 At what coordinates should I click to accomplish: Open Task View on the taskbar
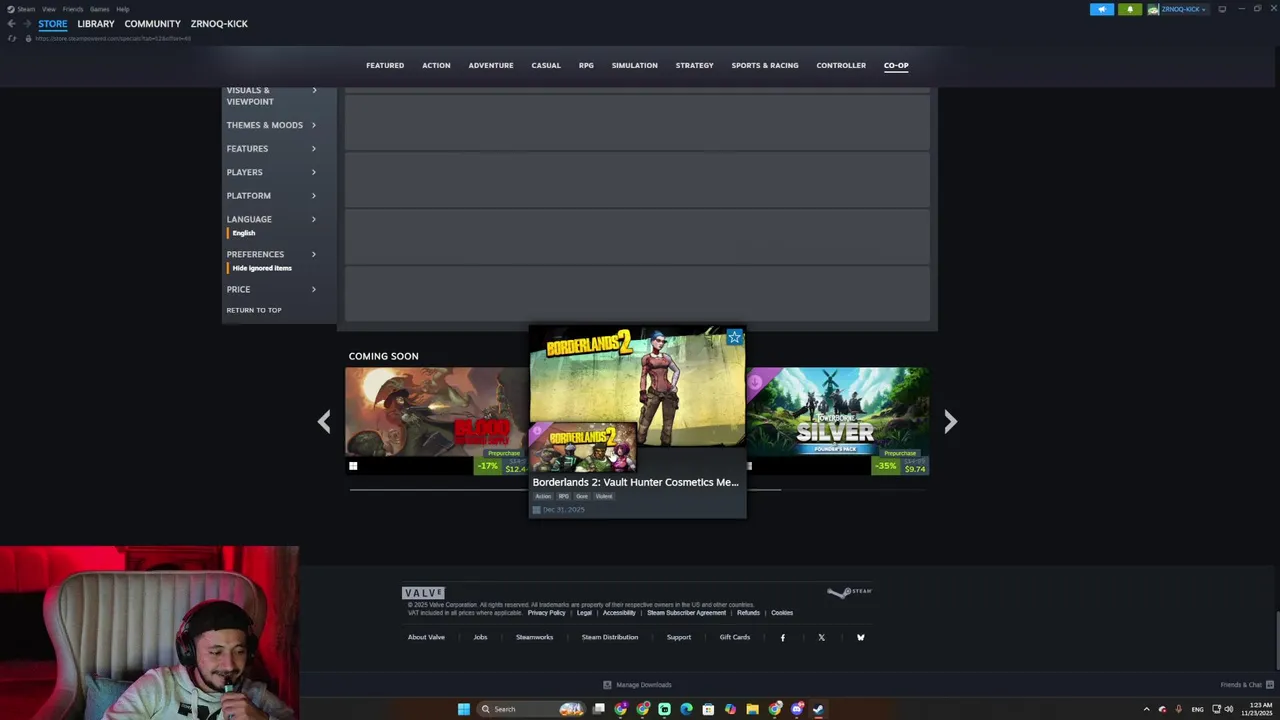click(599, 709)
